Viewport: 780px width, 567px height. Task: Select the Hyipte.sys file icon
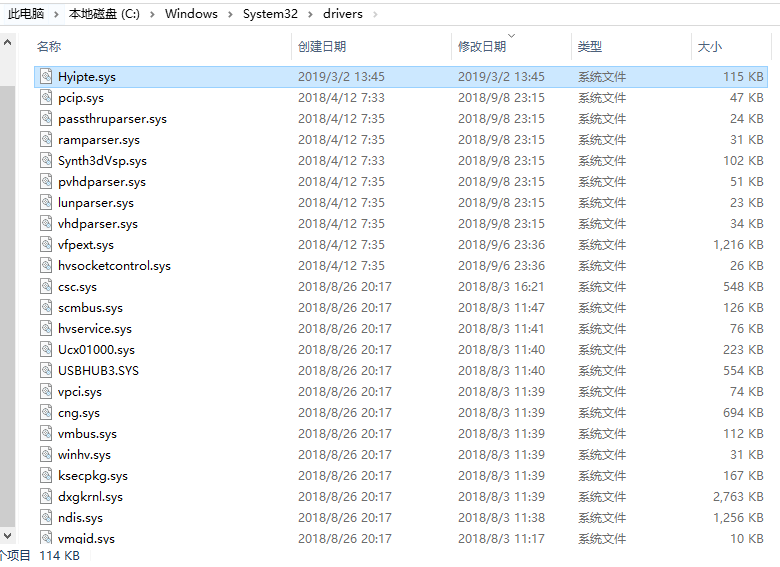46,77
